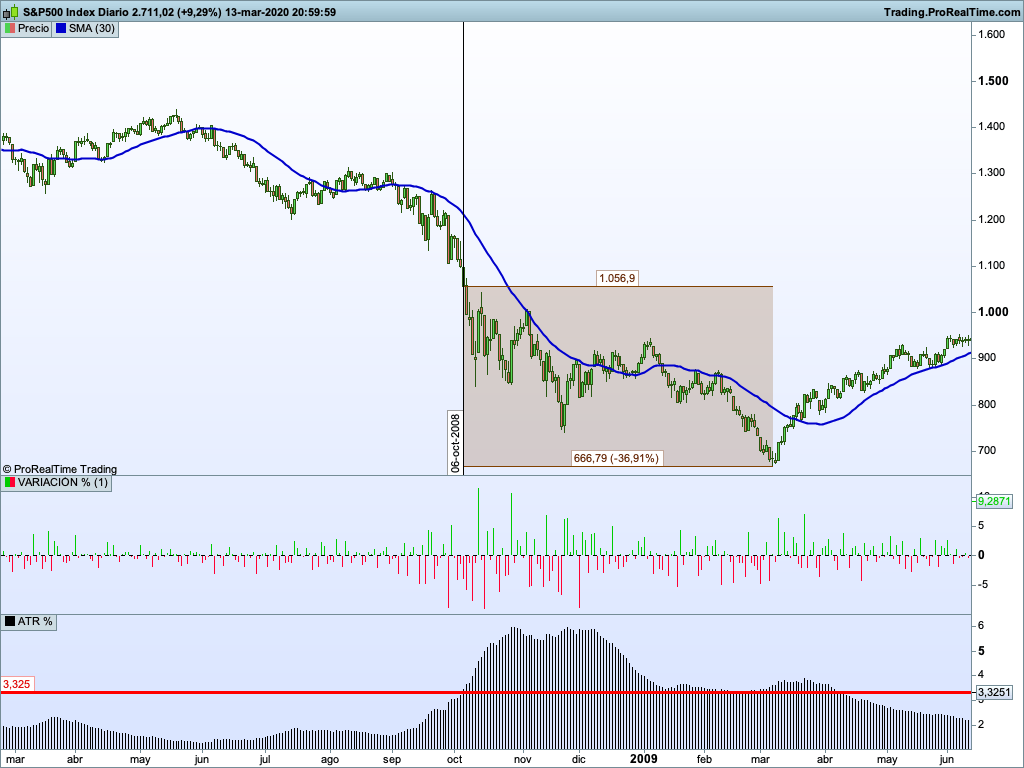The image size is (1024, 768).
Task: Click the red 3,325 horizontal line label
Action: click(x=17, y=684)
